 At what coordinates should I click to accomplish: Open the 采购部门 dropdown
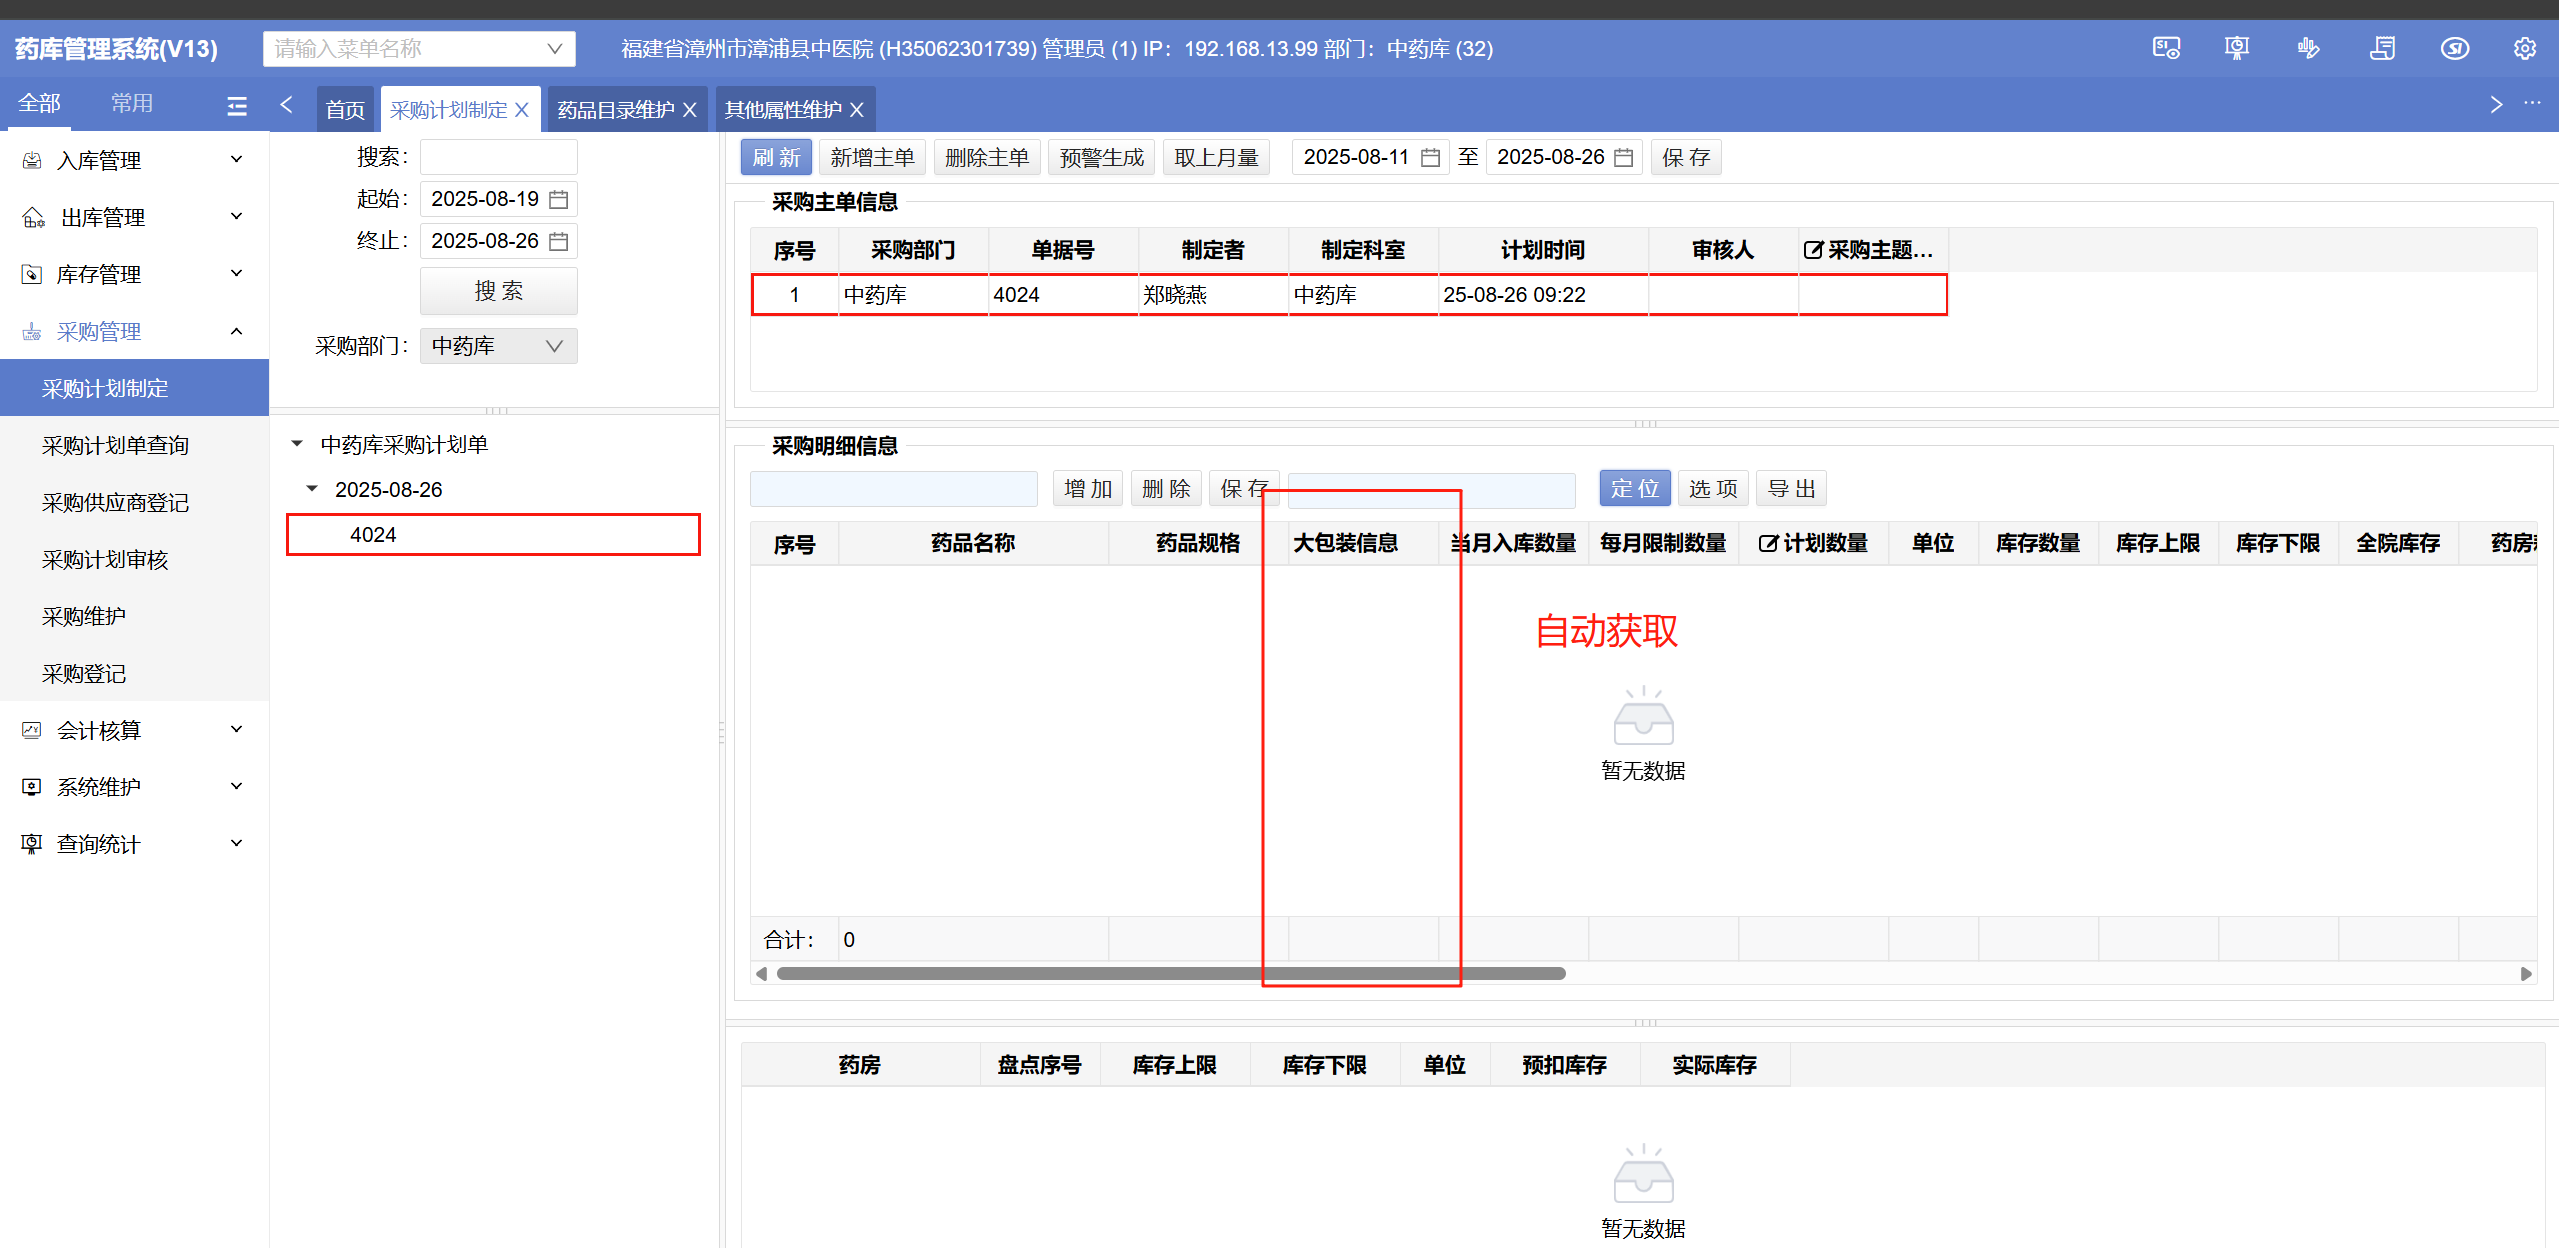pos(498,346)
